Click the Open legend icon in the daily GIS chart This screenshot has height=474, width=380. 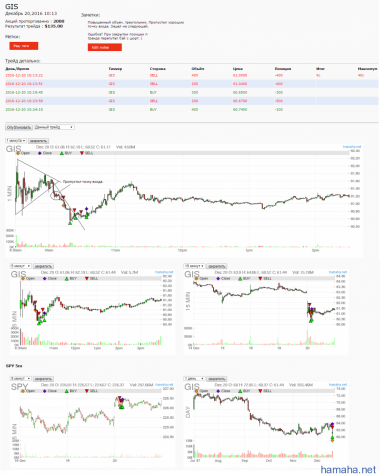[197, 391]
